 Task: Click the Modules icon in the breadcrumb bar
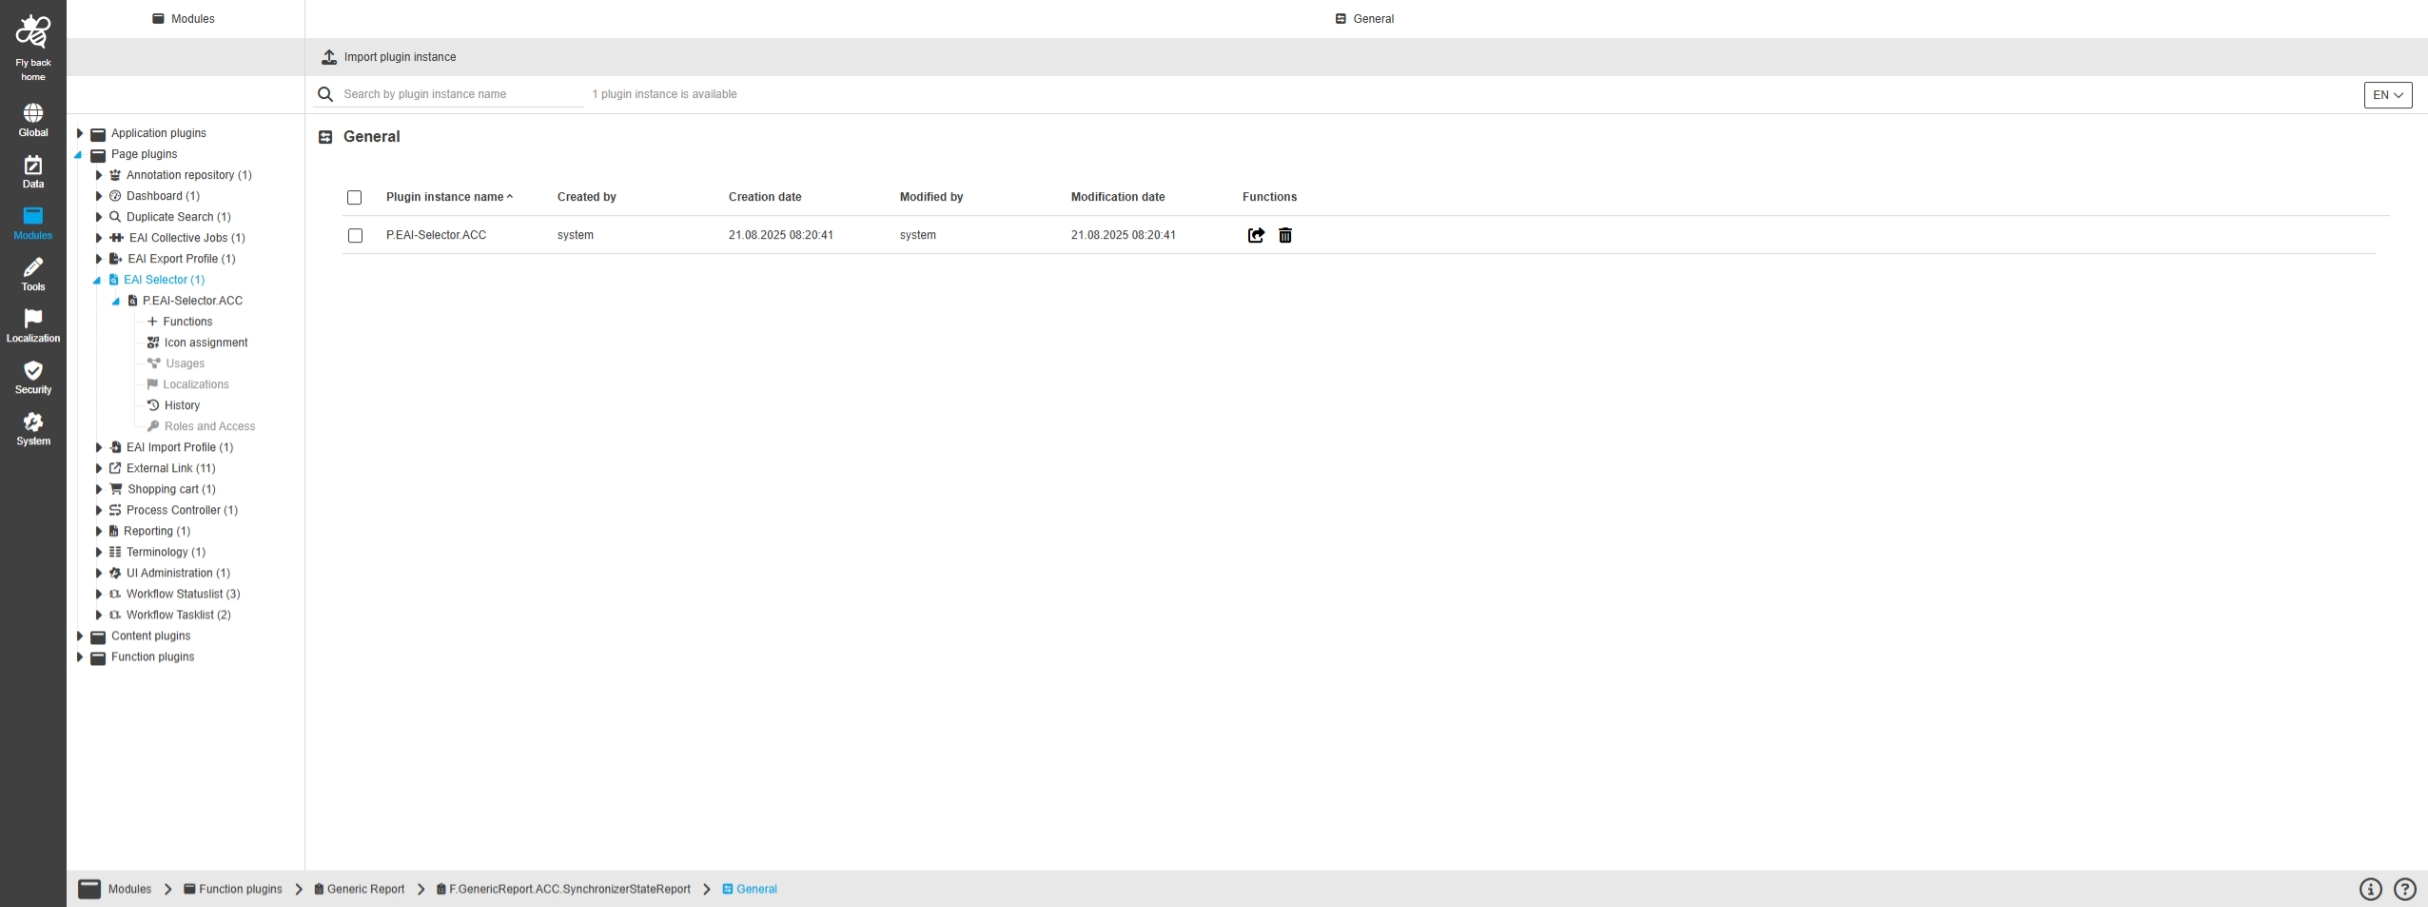pos(90,889)
